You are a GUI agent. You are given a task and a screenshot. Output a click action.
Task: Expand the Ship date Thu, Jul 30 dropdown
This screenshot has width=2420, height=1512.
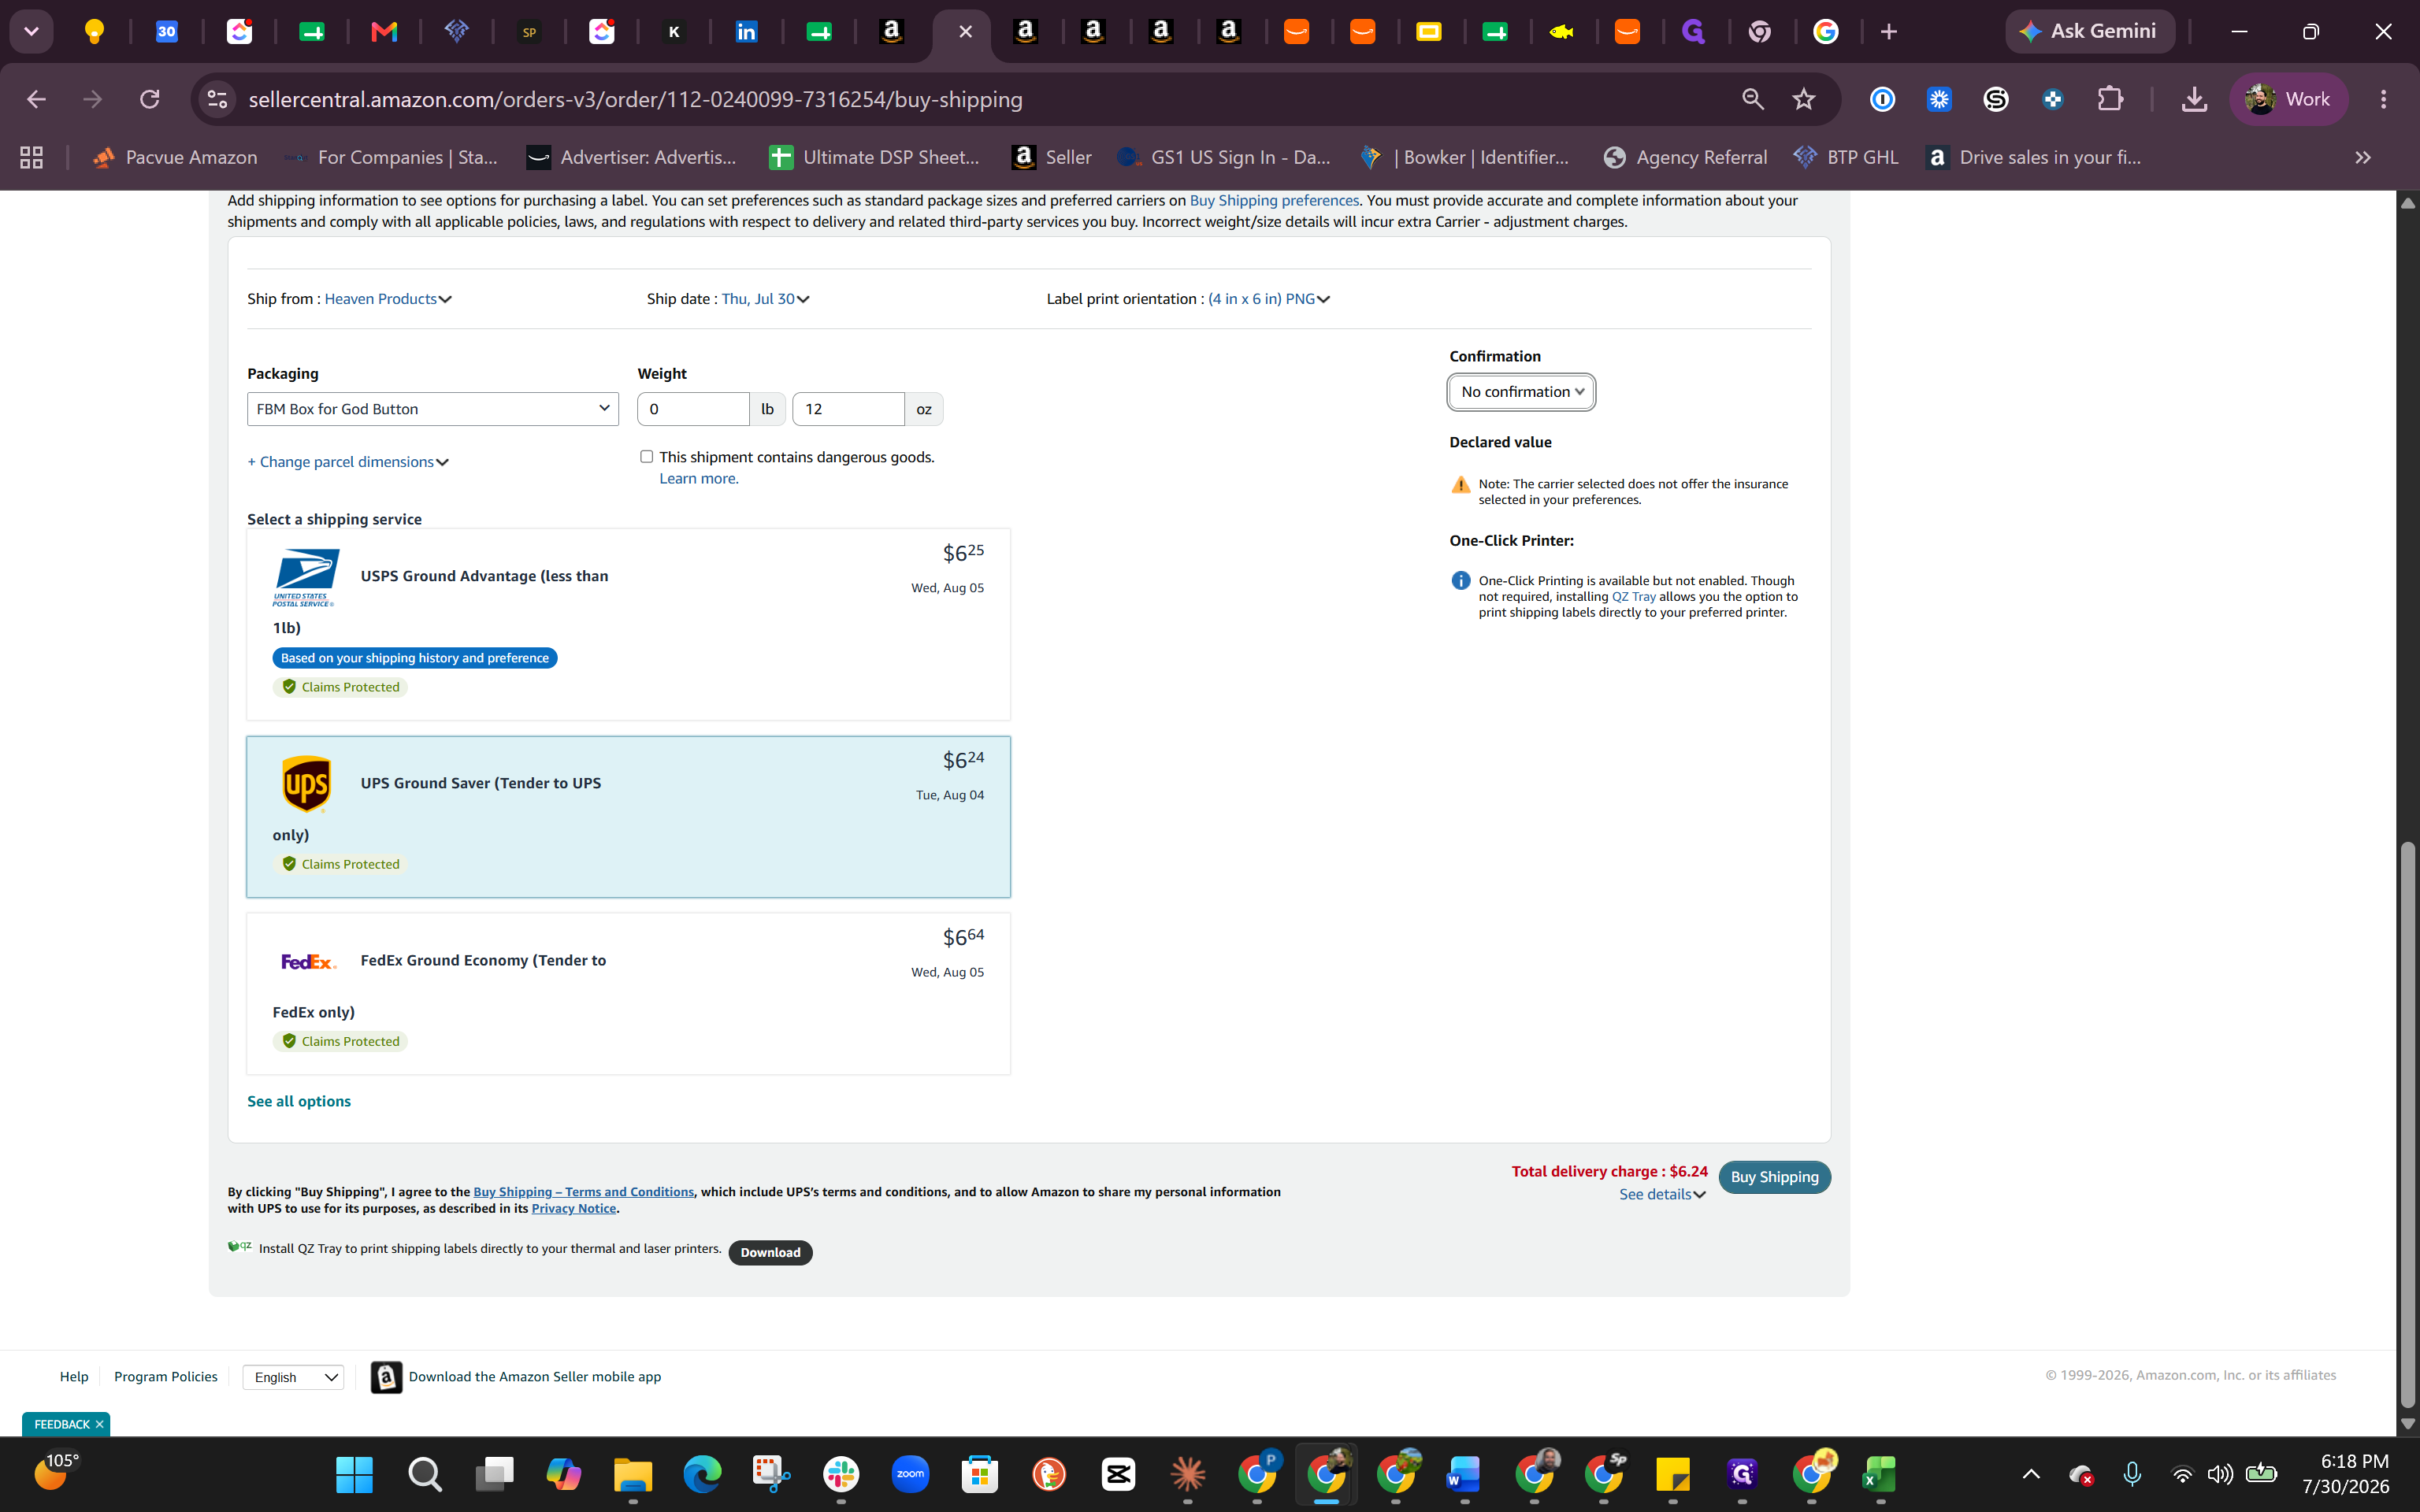click(765, 299)
